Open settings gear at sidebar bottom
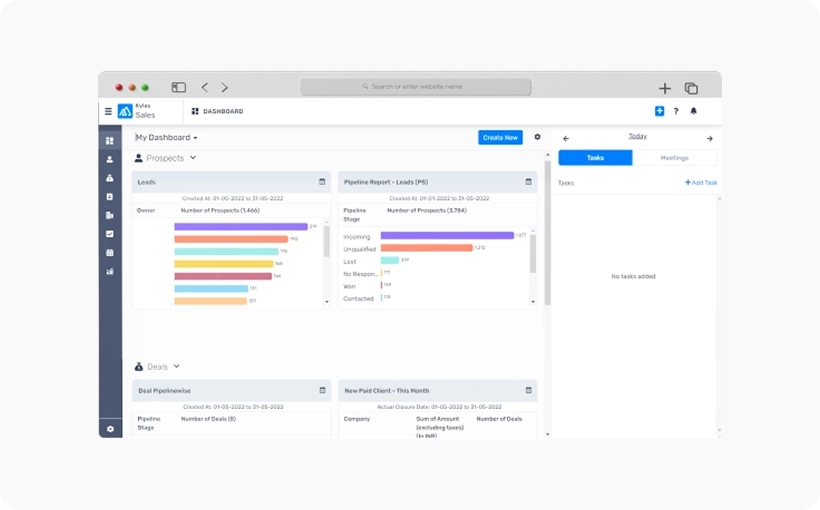Viewport: 820px width, 510px height. tap(110, 428)
